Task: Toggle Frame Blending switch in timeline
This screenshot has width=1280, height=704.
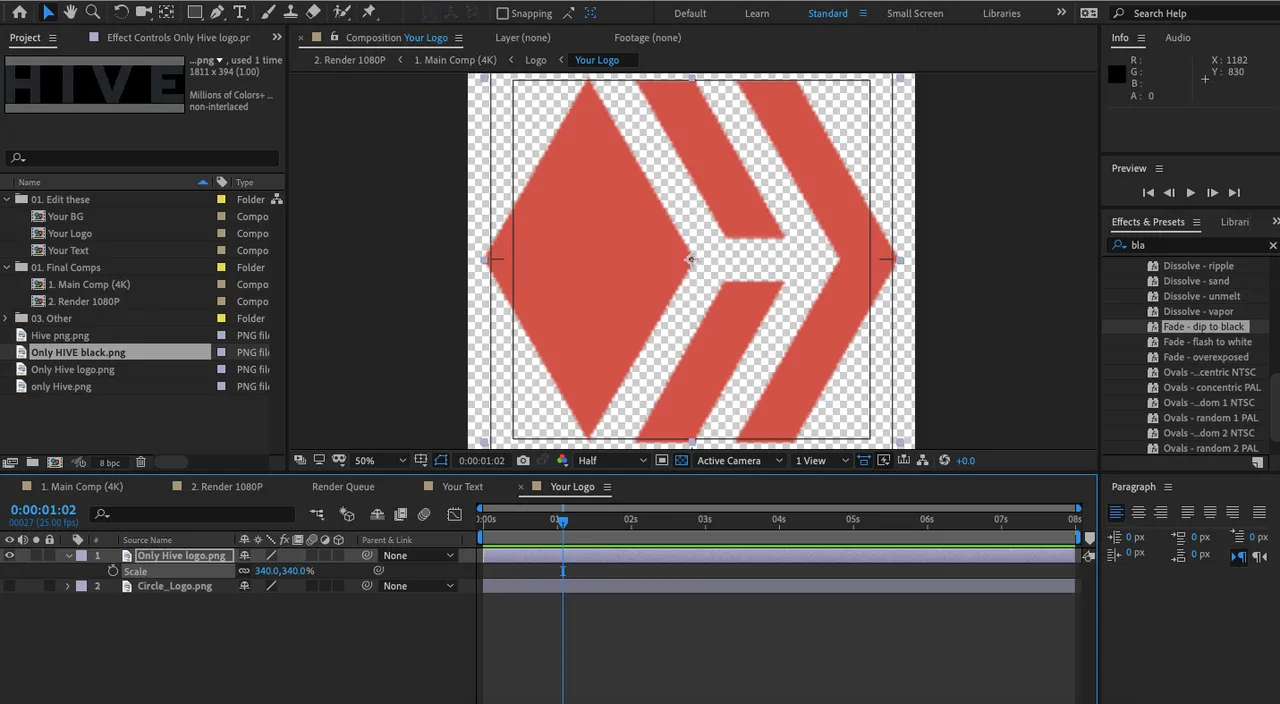Action: click(x=401, y=514)
